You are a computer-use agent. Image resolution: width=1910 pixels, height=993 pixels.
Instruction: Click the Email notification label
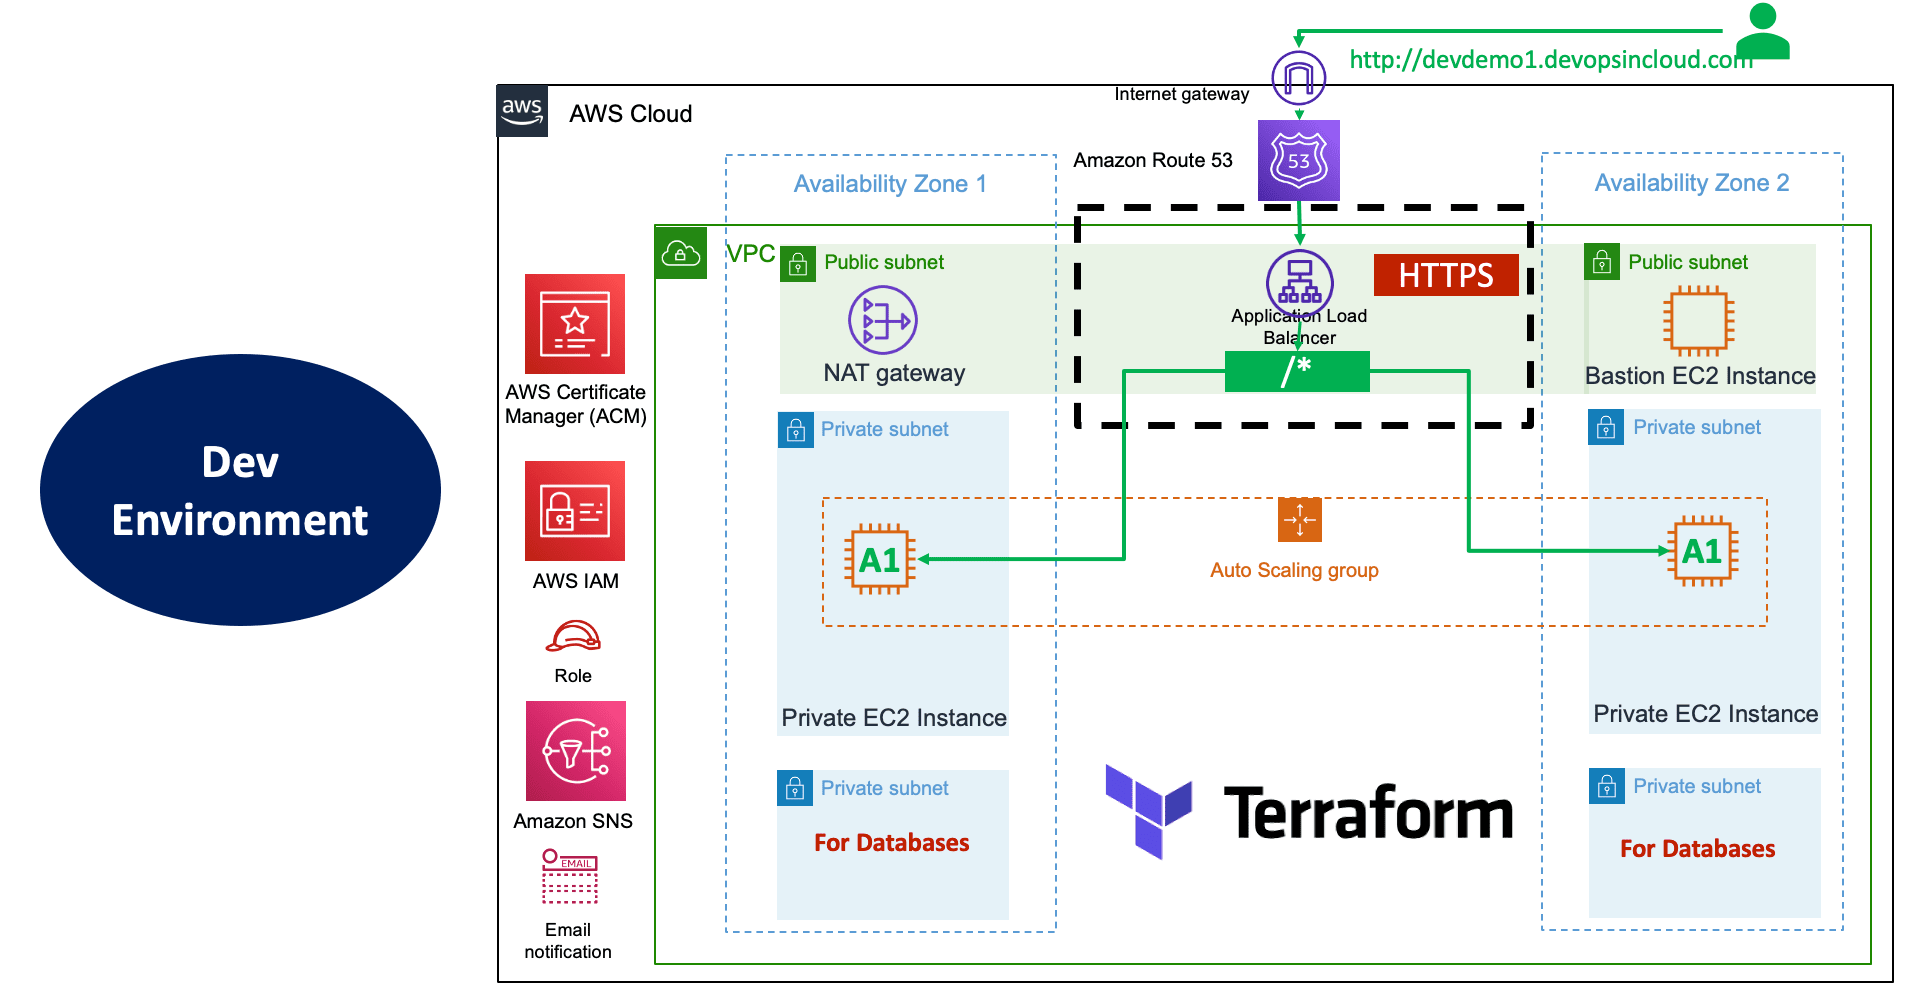pyautogui.click(x=568, y=941)
